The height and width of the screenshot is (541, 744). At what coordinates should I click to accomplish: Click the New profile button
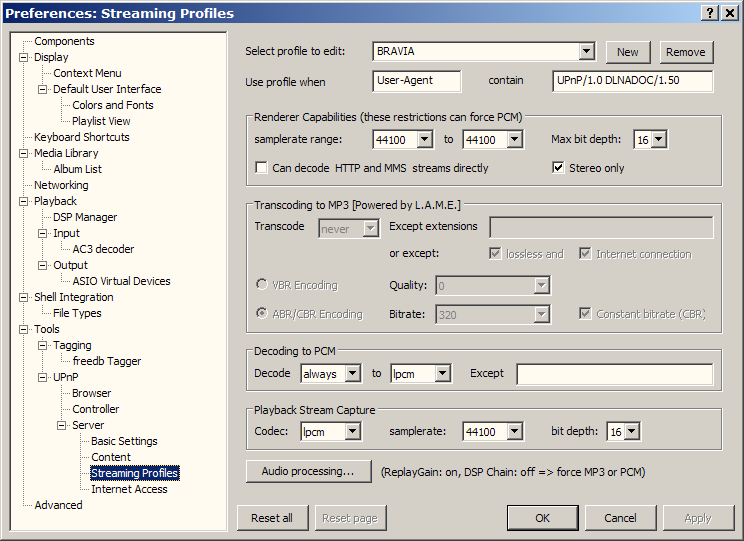click(627, 52)
